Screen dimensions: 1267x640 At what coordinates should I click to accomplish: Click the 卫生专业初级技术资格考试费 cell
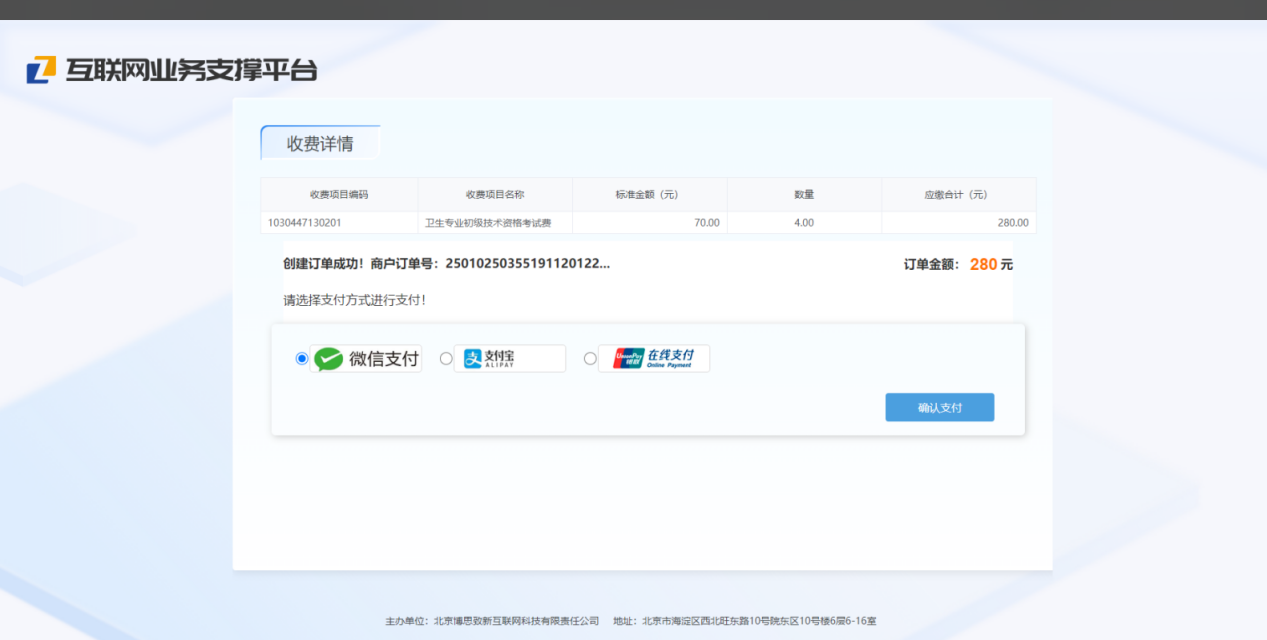click(488, 223)
